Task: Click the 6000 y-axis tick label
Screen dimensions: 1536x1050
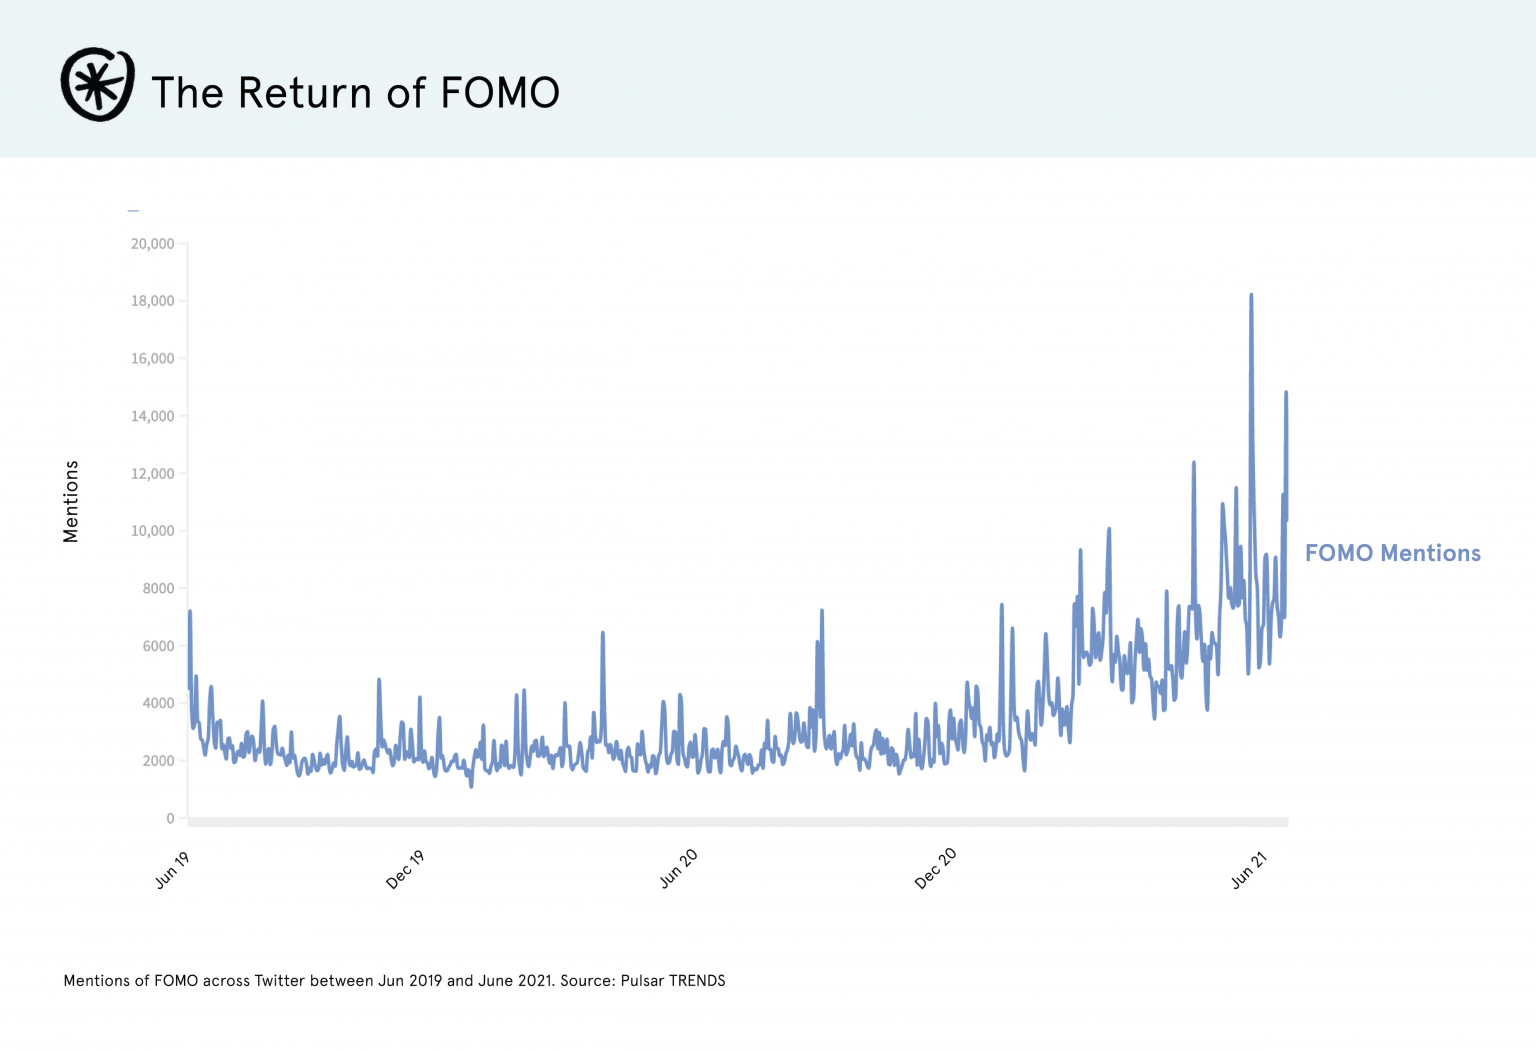Action: 158,646
